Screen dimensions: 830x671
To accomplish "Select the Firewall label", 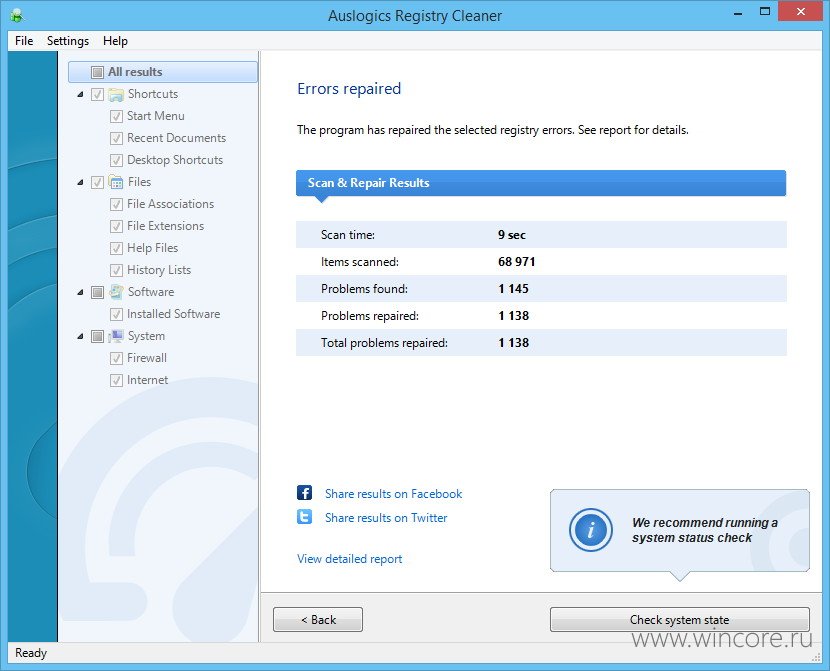I will [147, 358].
